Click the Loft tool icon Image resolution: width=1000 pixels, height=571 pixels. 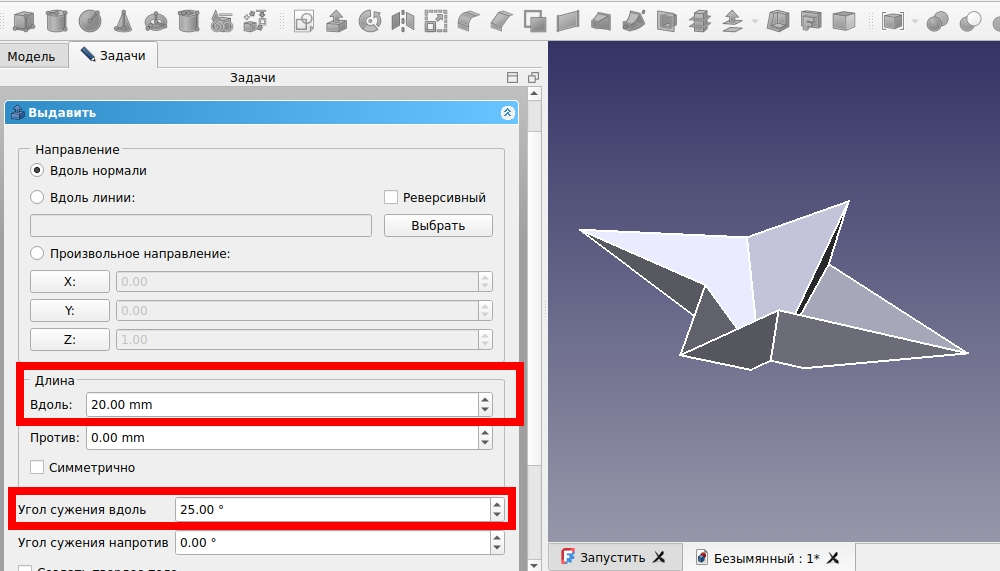(x=601, y=21)
